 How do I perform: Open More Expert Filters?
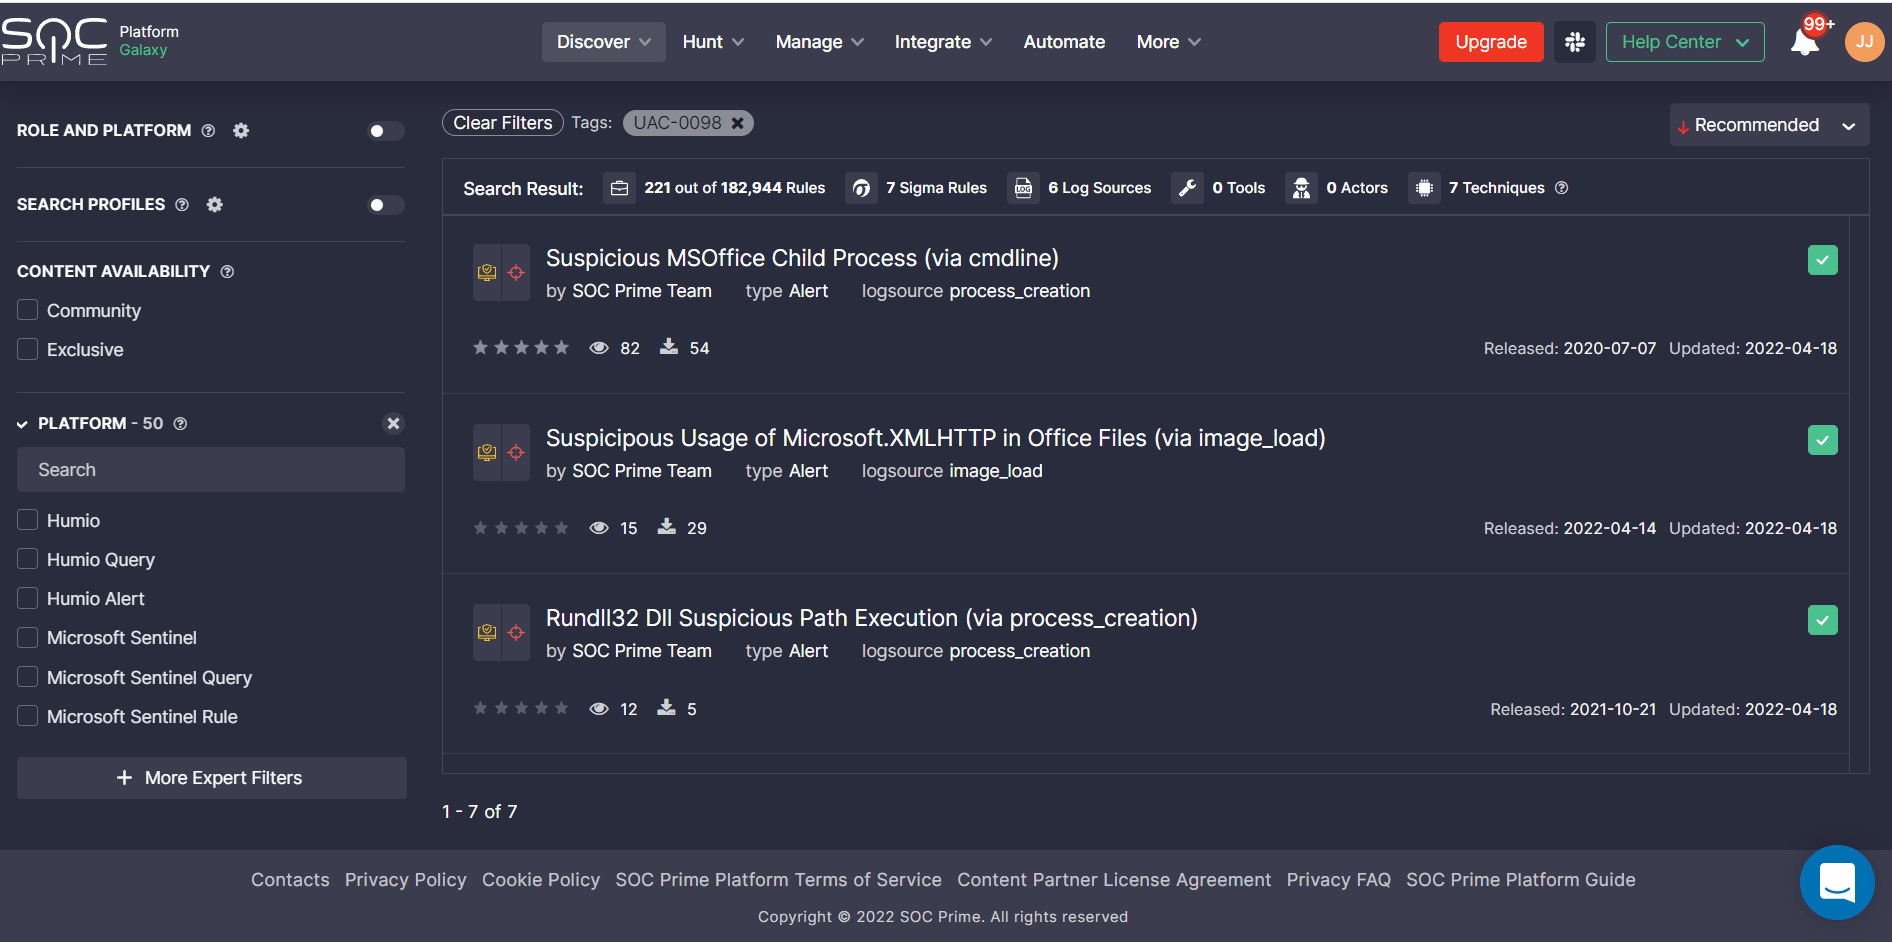[x=211, y=778]
